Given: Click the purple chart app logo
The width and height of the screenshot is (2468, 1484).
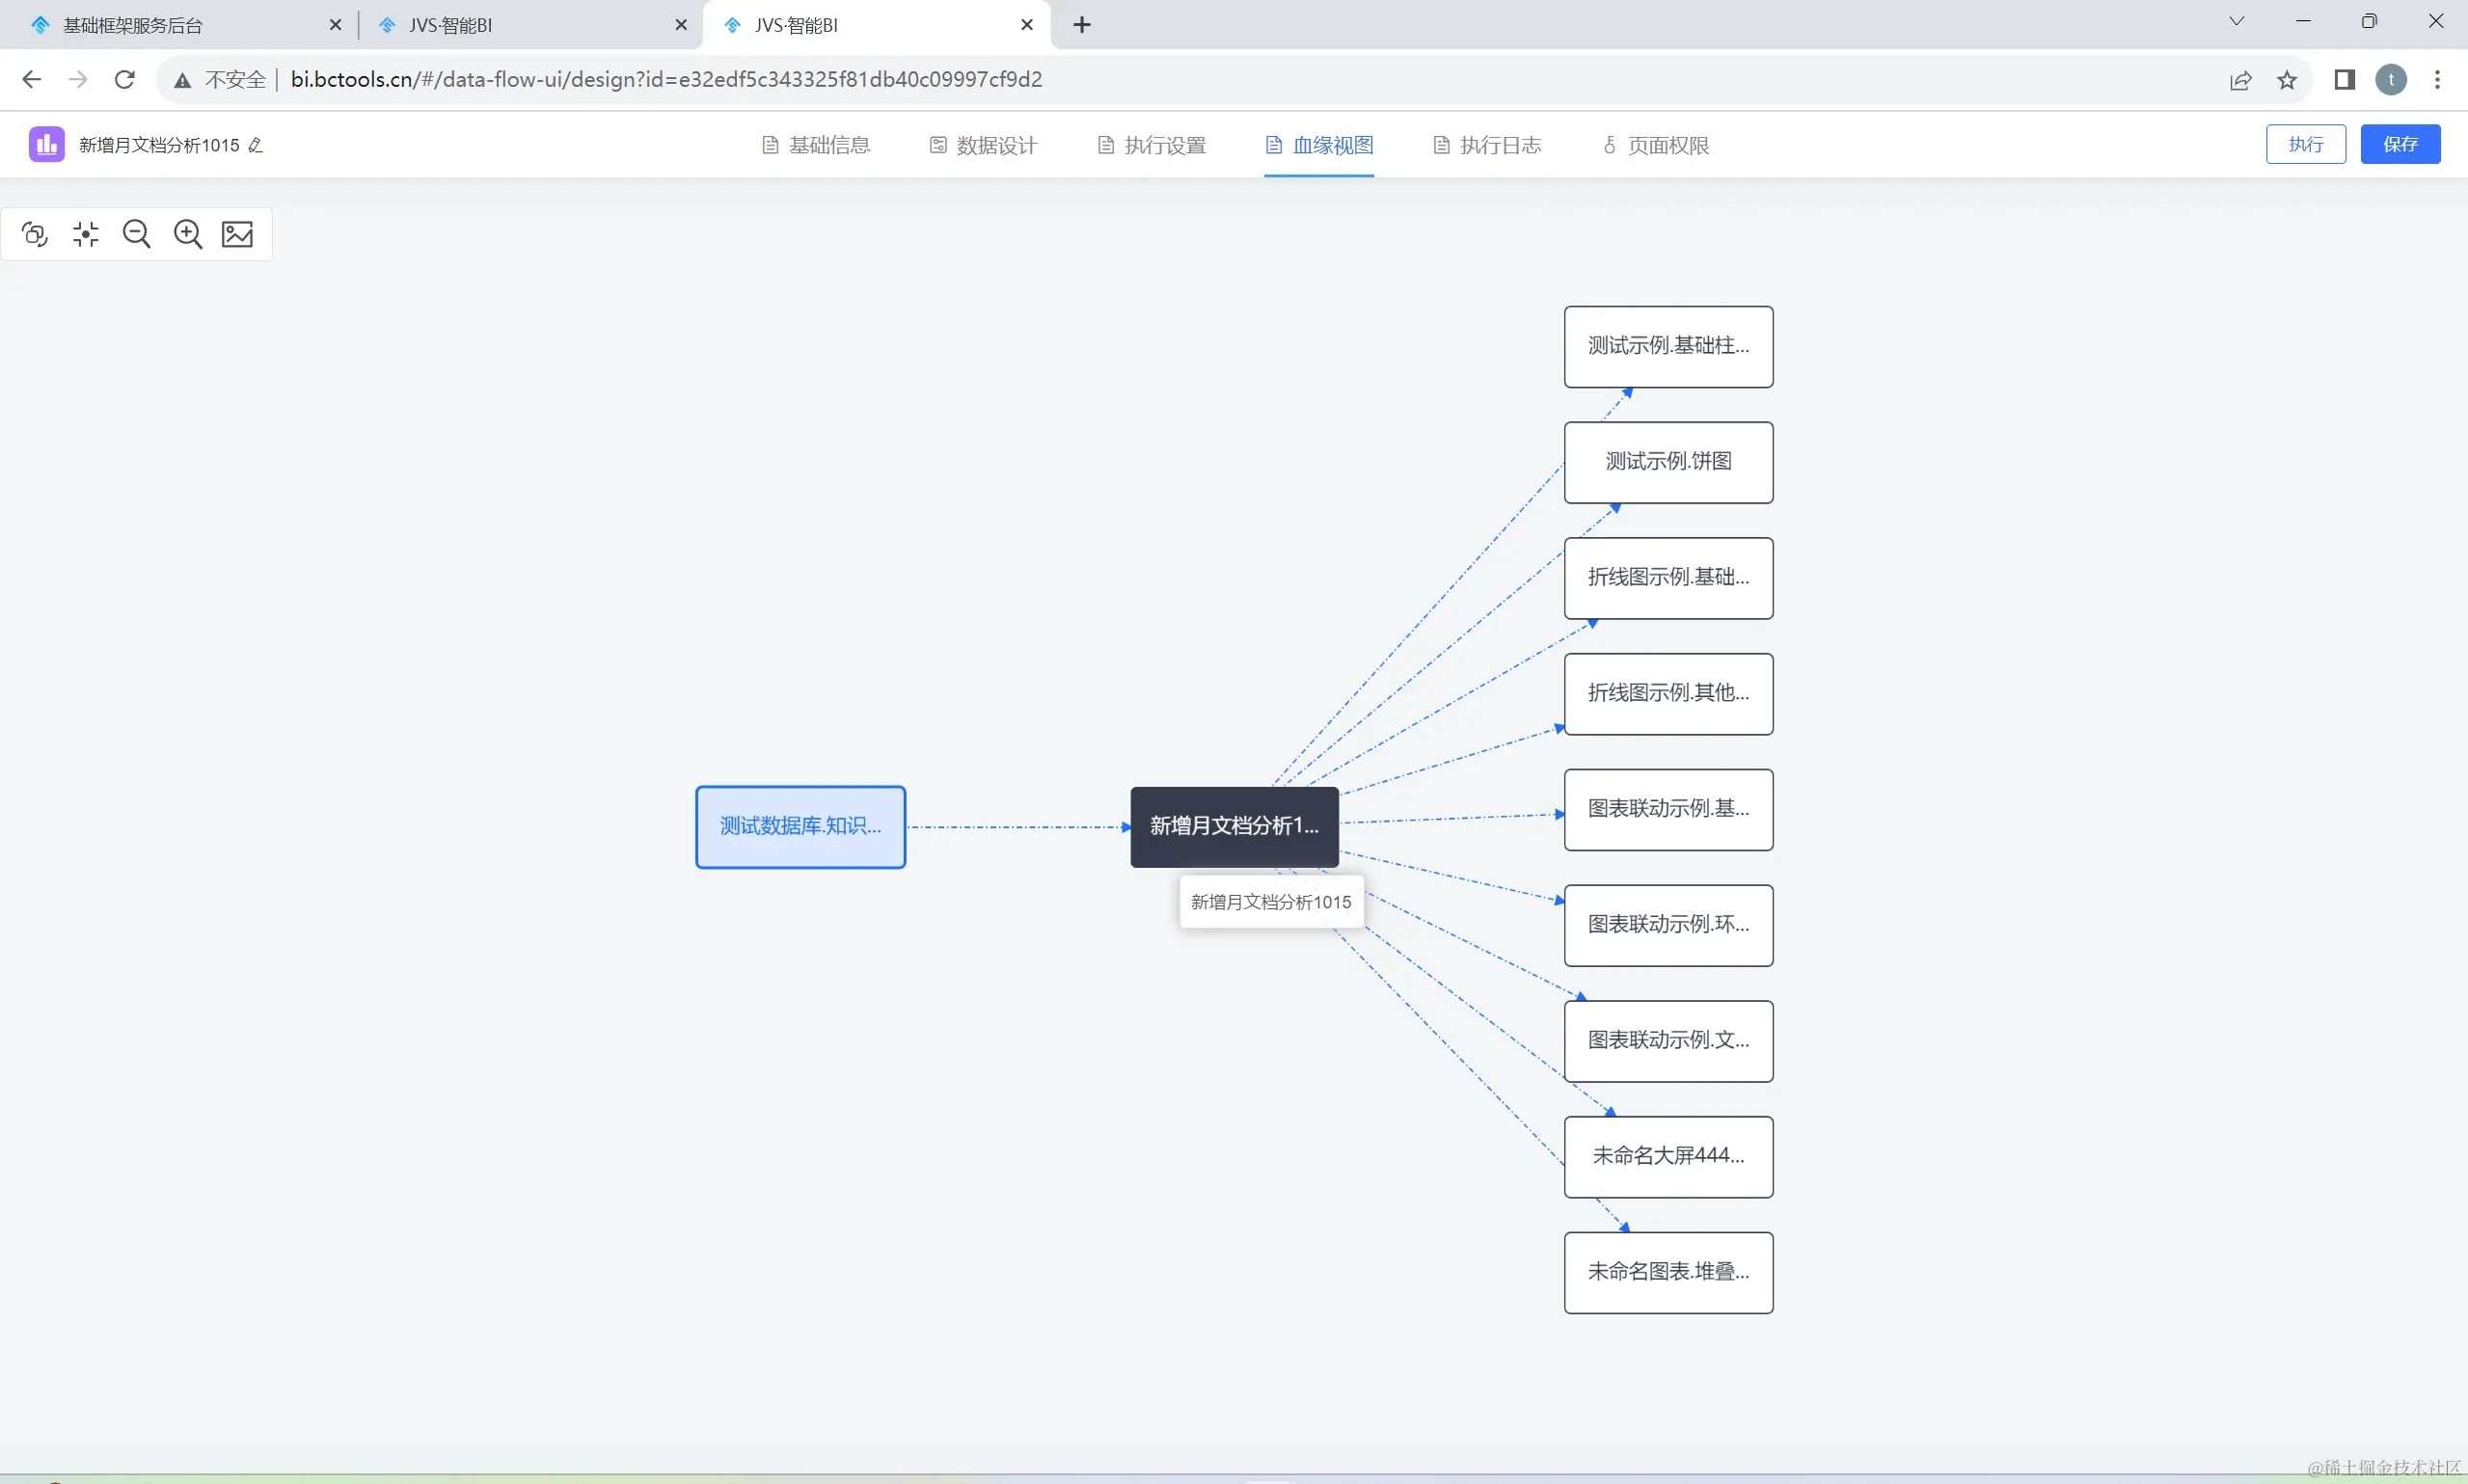Looking at the screenshot, I should coord(46,144).
